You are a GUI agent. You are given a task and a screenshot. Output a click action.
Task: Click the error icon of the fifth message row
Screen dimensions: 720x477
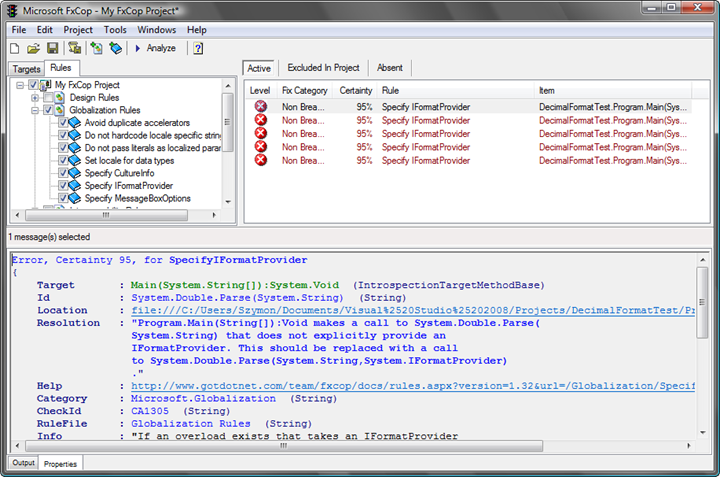(x=261, y=160)
